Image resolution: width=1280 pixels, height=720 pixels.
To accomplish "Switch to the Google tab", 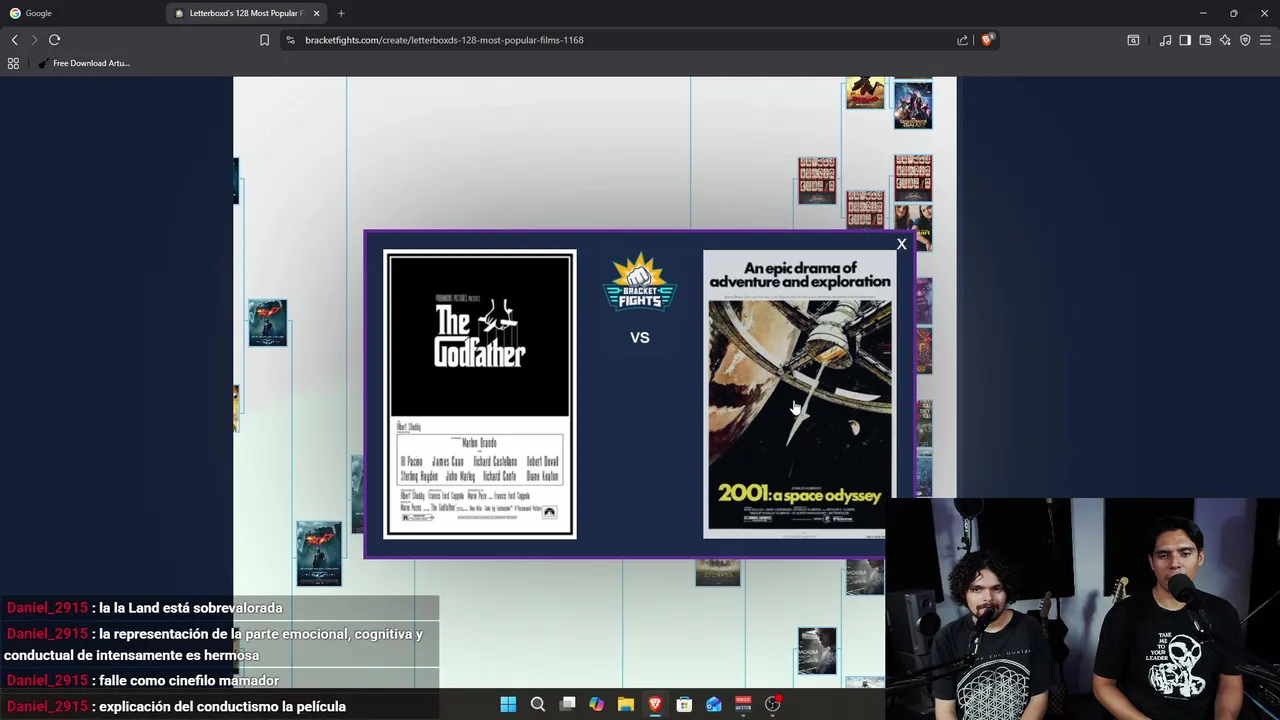I will coord(80,13).
